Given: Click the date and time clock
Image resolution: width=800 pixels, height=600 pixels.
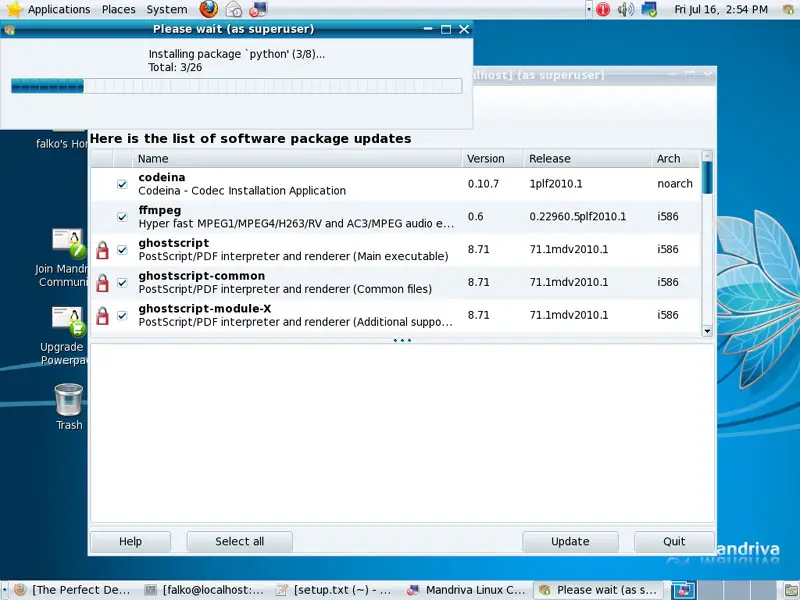Looking at the screenshot, I should point(720,9).
